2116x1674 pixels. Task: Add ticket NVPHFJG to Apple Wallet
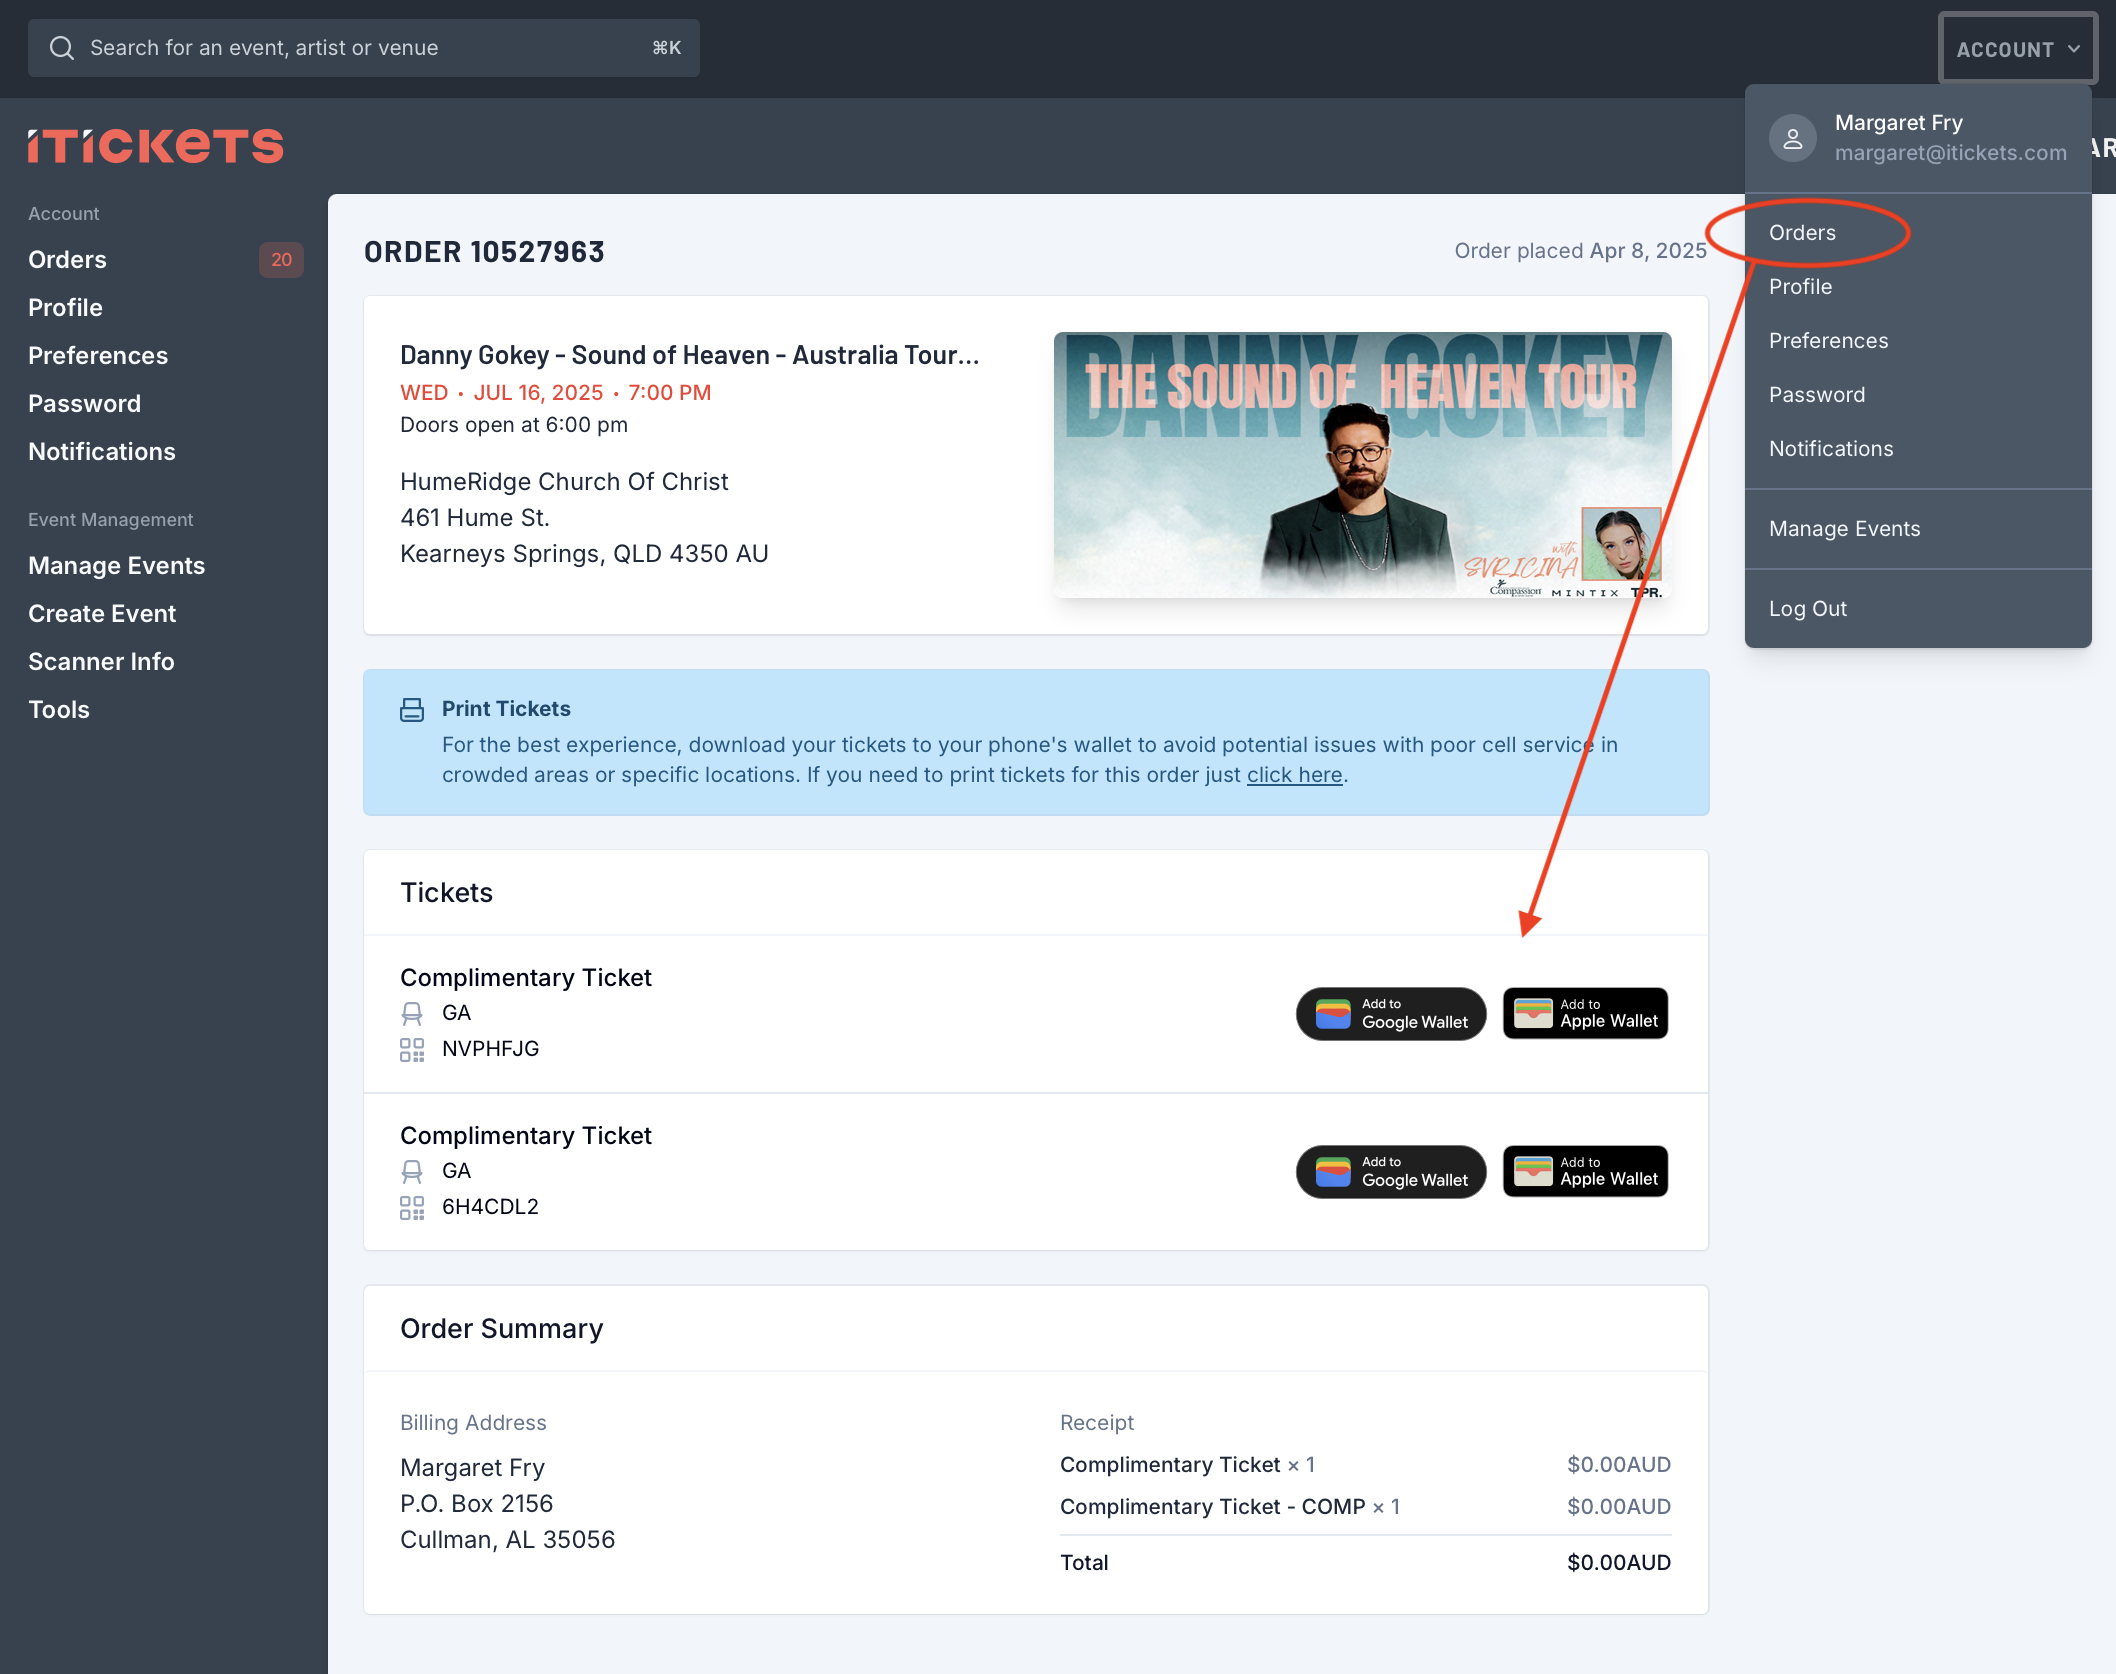1585,1014
